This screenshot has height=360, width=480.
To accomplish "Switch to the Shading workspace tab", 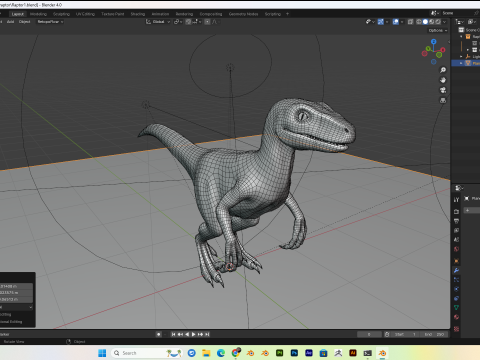I will (138, 14).
